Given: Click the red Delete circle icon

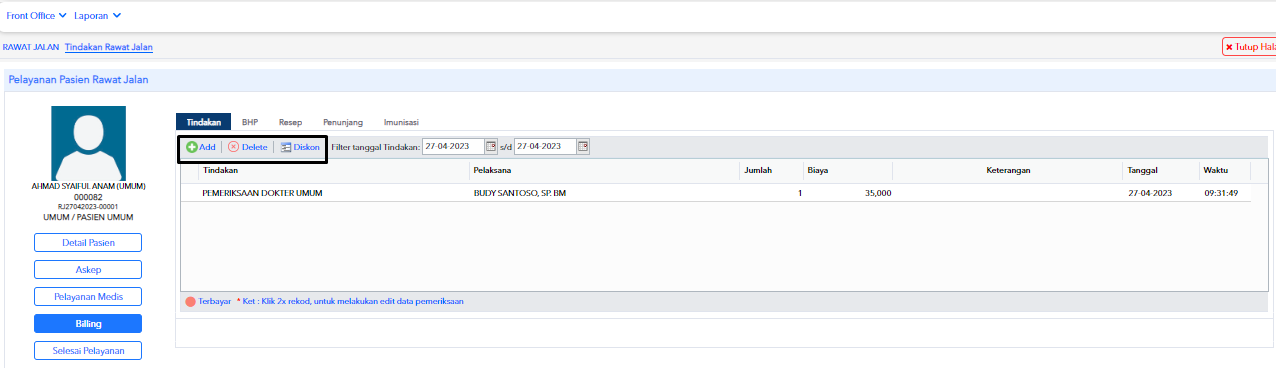Looking at the screenshot, I should tap(234, 147).
